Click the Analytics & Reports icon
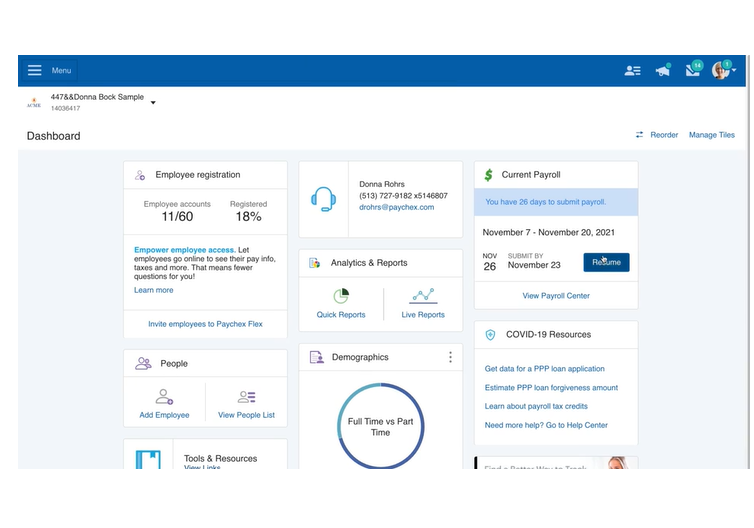 [x=314, y=263]
